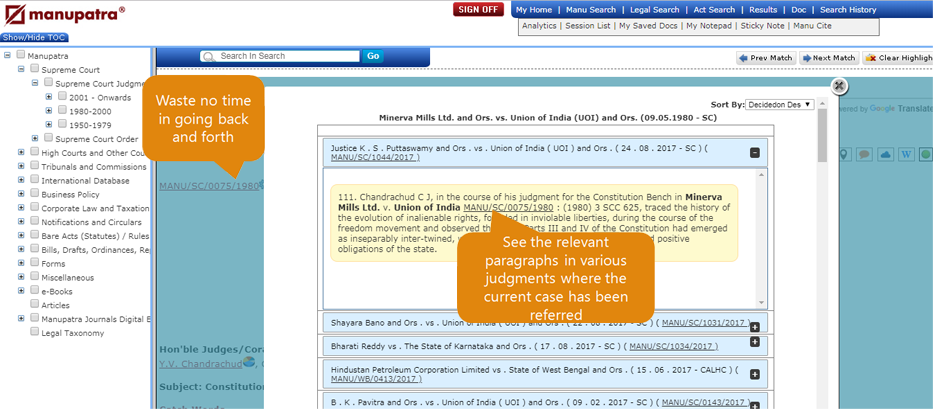Open the Manu Search menu
Image resolution: width=934 pixels, height=410 pixels.
coord(590,10)
